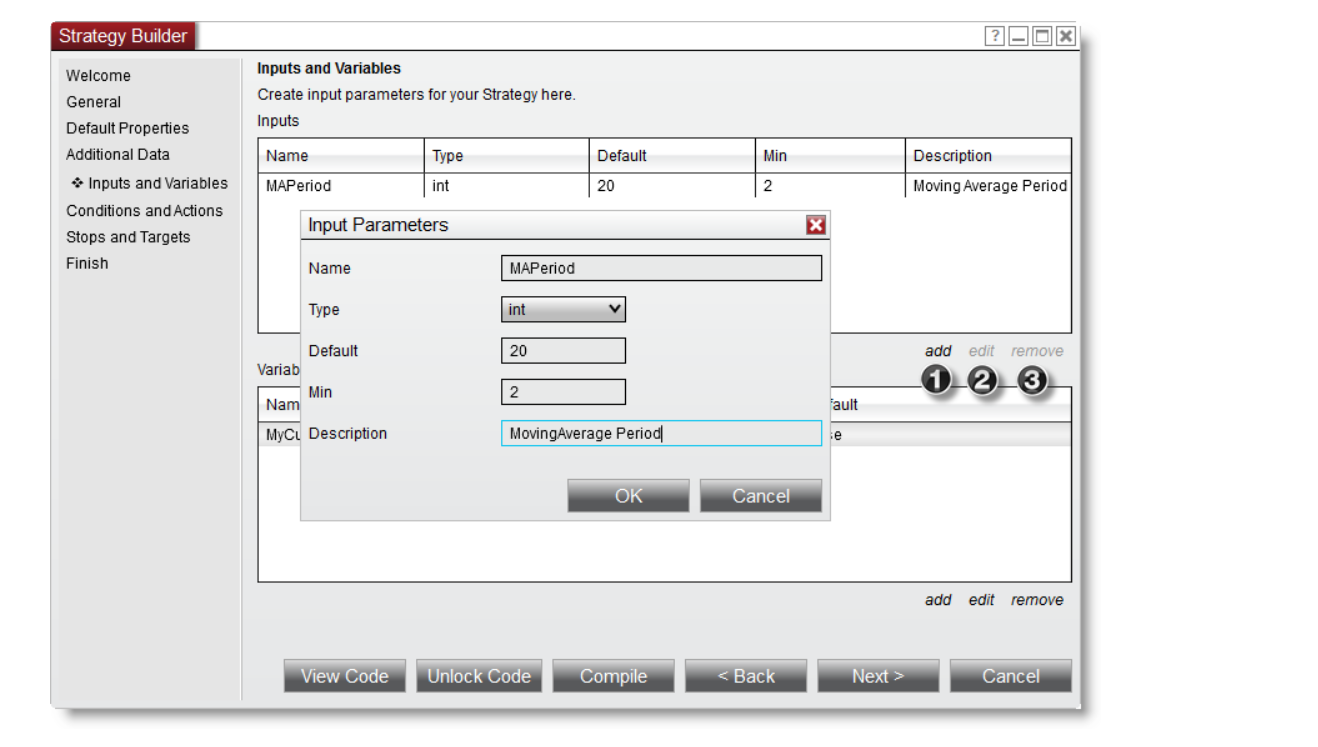Click the Inputs table Default column header
Image resolution: width=1318 pixels, height=747 pixels.
[672, 156]
